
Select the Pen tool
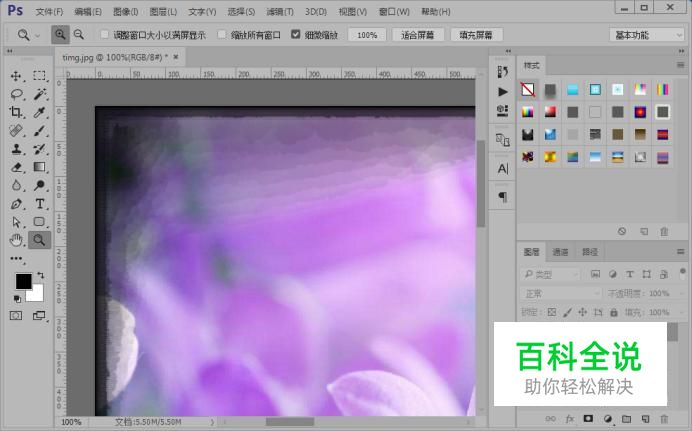coord(16,204)
